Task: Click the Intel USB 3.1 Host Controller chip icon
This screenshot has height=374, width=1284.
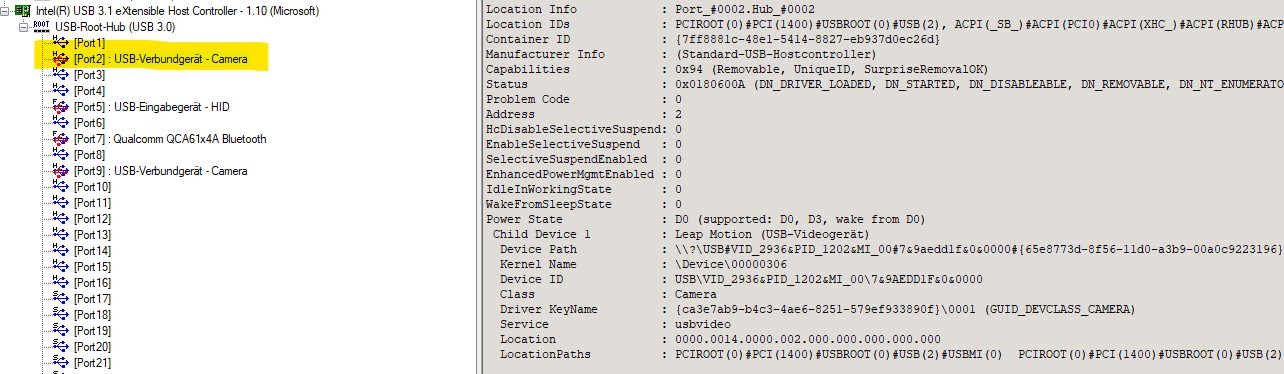Action: [x=22, y=11]
